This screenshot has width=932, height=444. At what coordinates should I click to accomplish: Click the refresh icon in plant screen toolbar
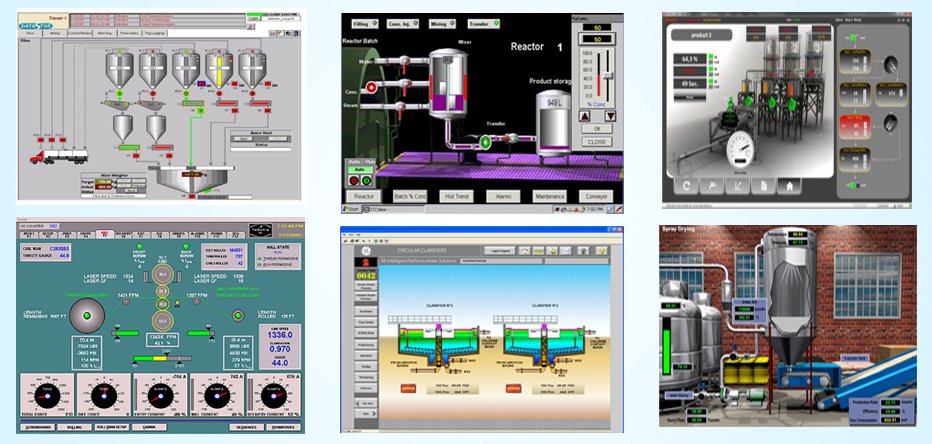click(x=687, y=186)
